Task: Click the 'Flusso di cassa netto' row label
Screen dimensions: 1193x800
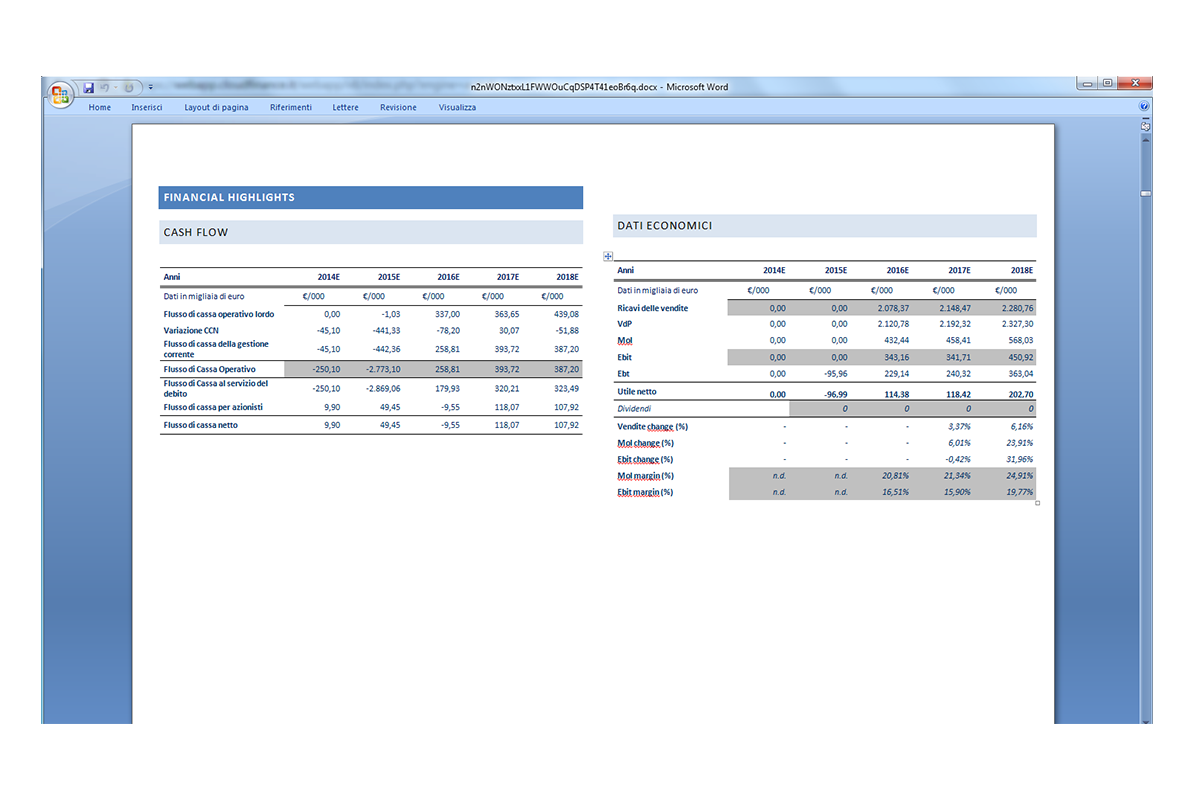Action: tap(200, 425)
